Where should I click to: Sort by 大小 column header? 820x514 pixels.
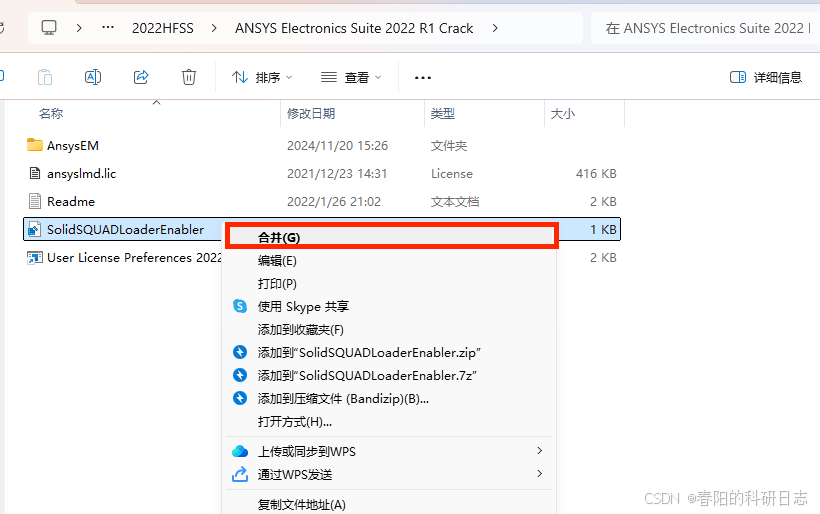(563, 113)
